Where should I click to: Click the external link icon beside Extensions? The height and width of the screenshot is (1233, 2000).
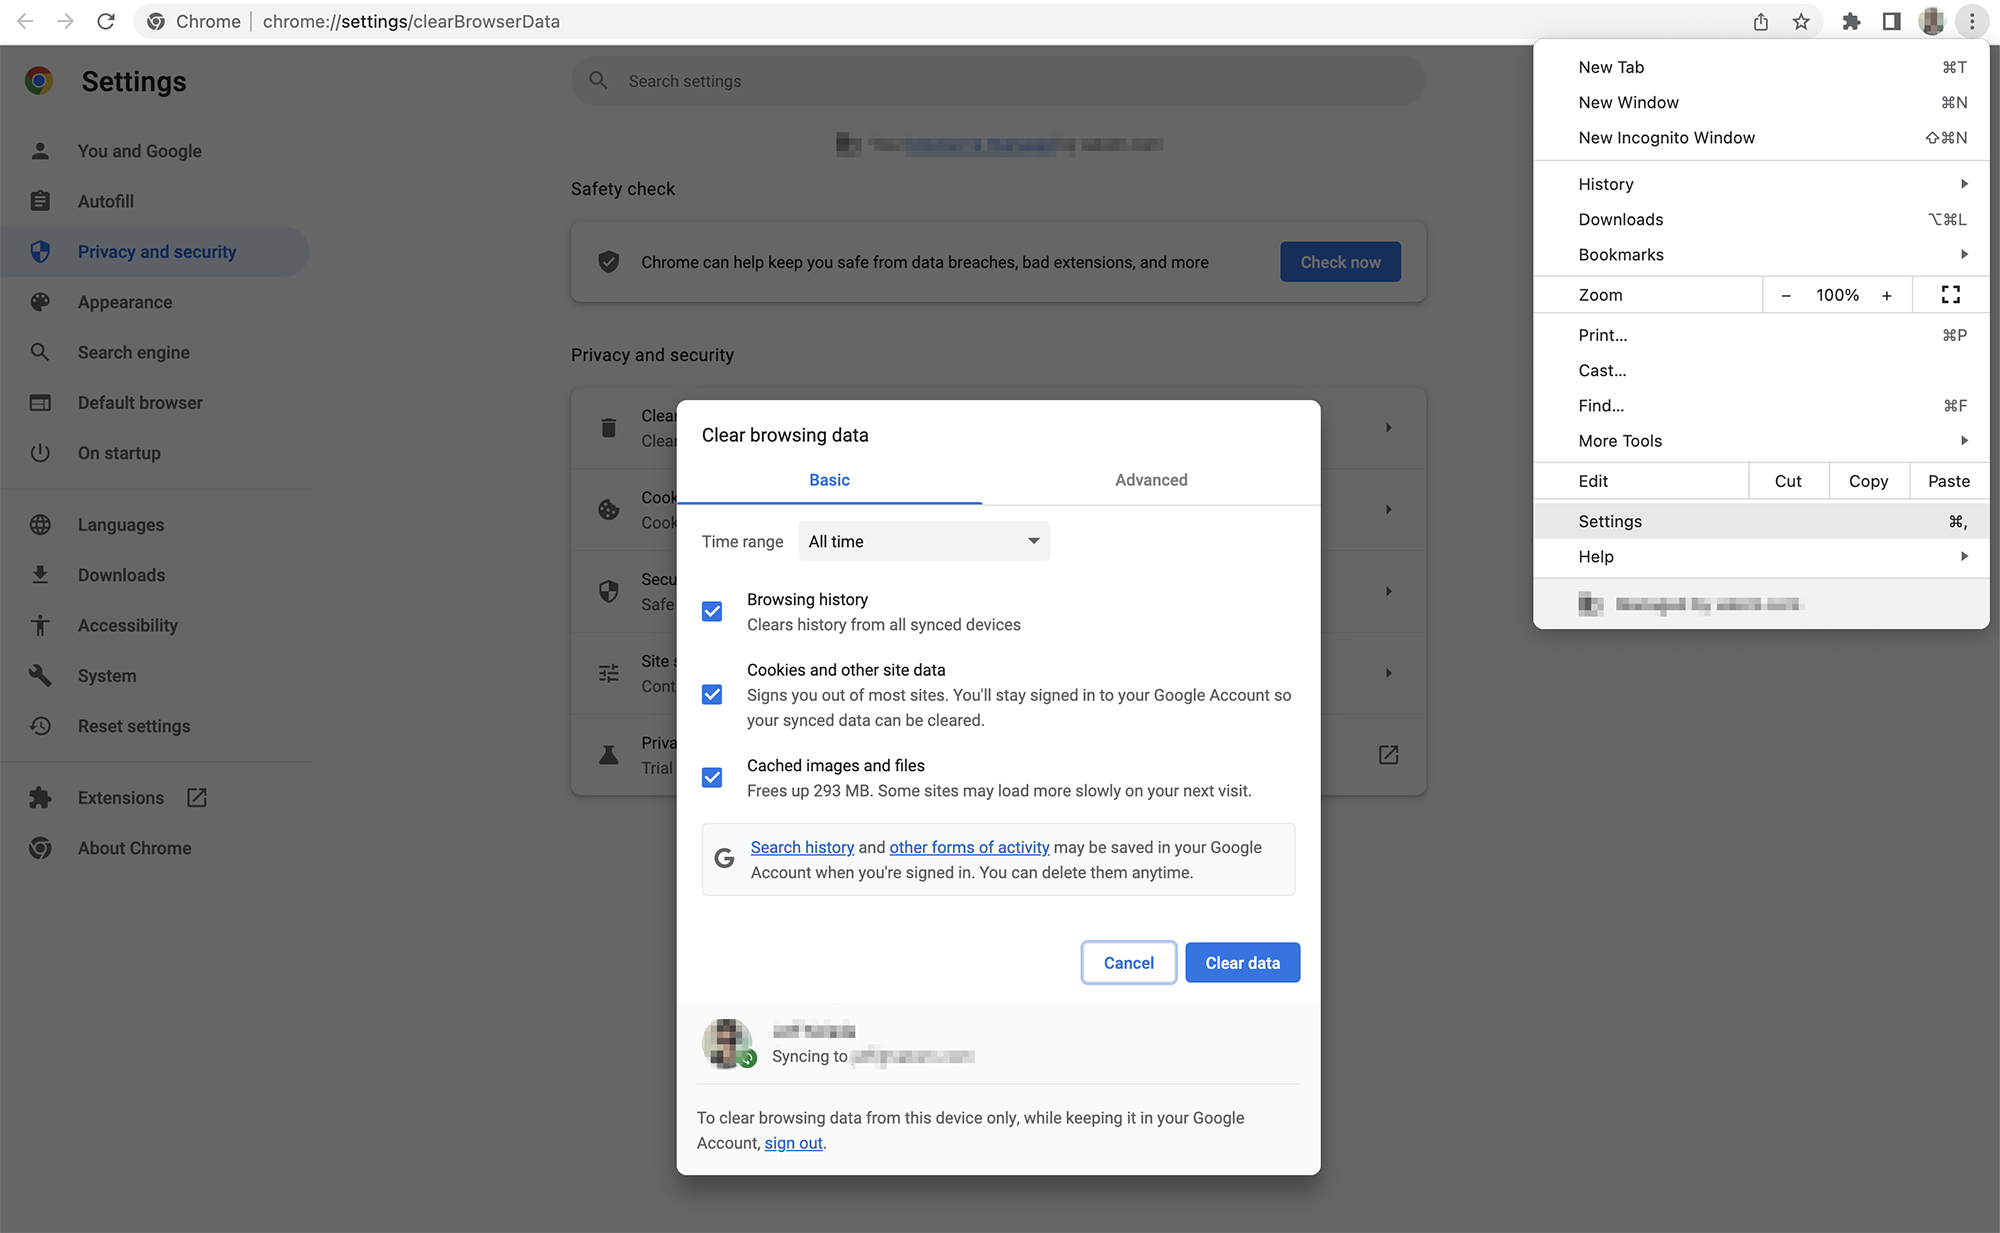tap(197, 797)
